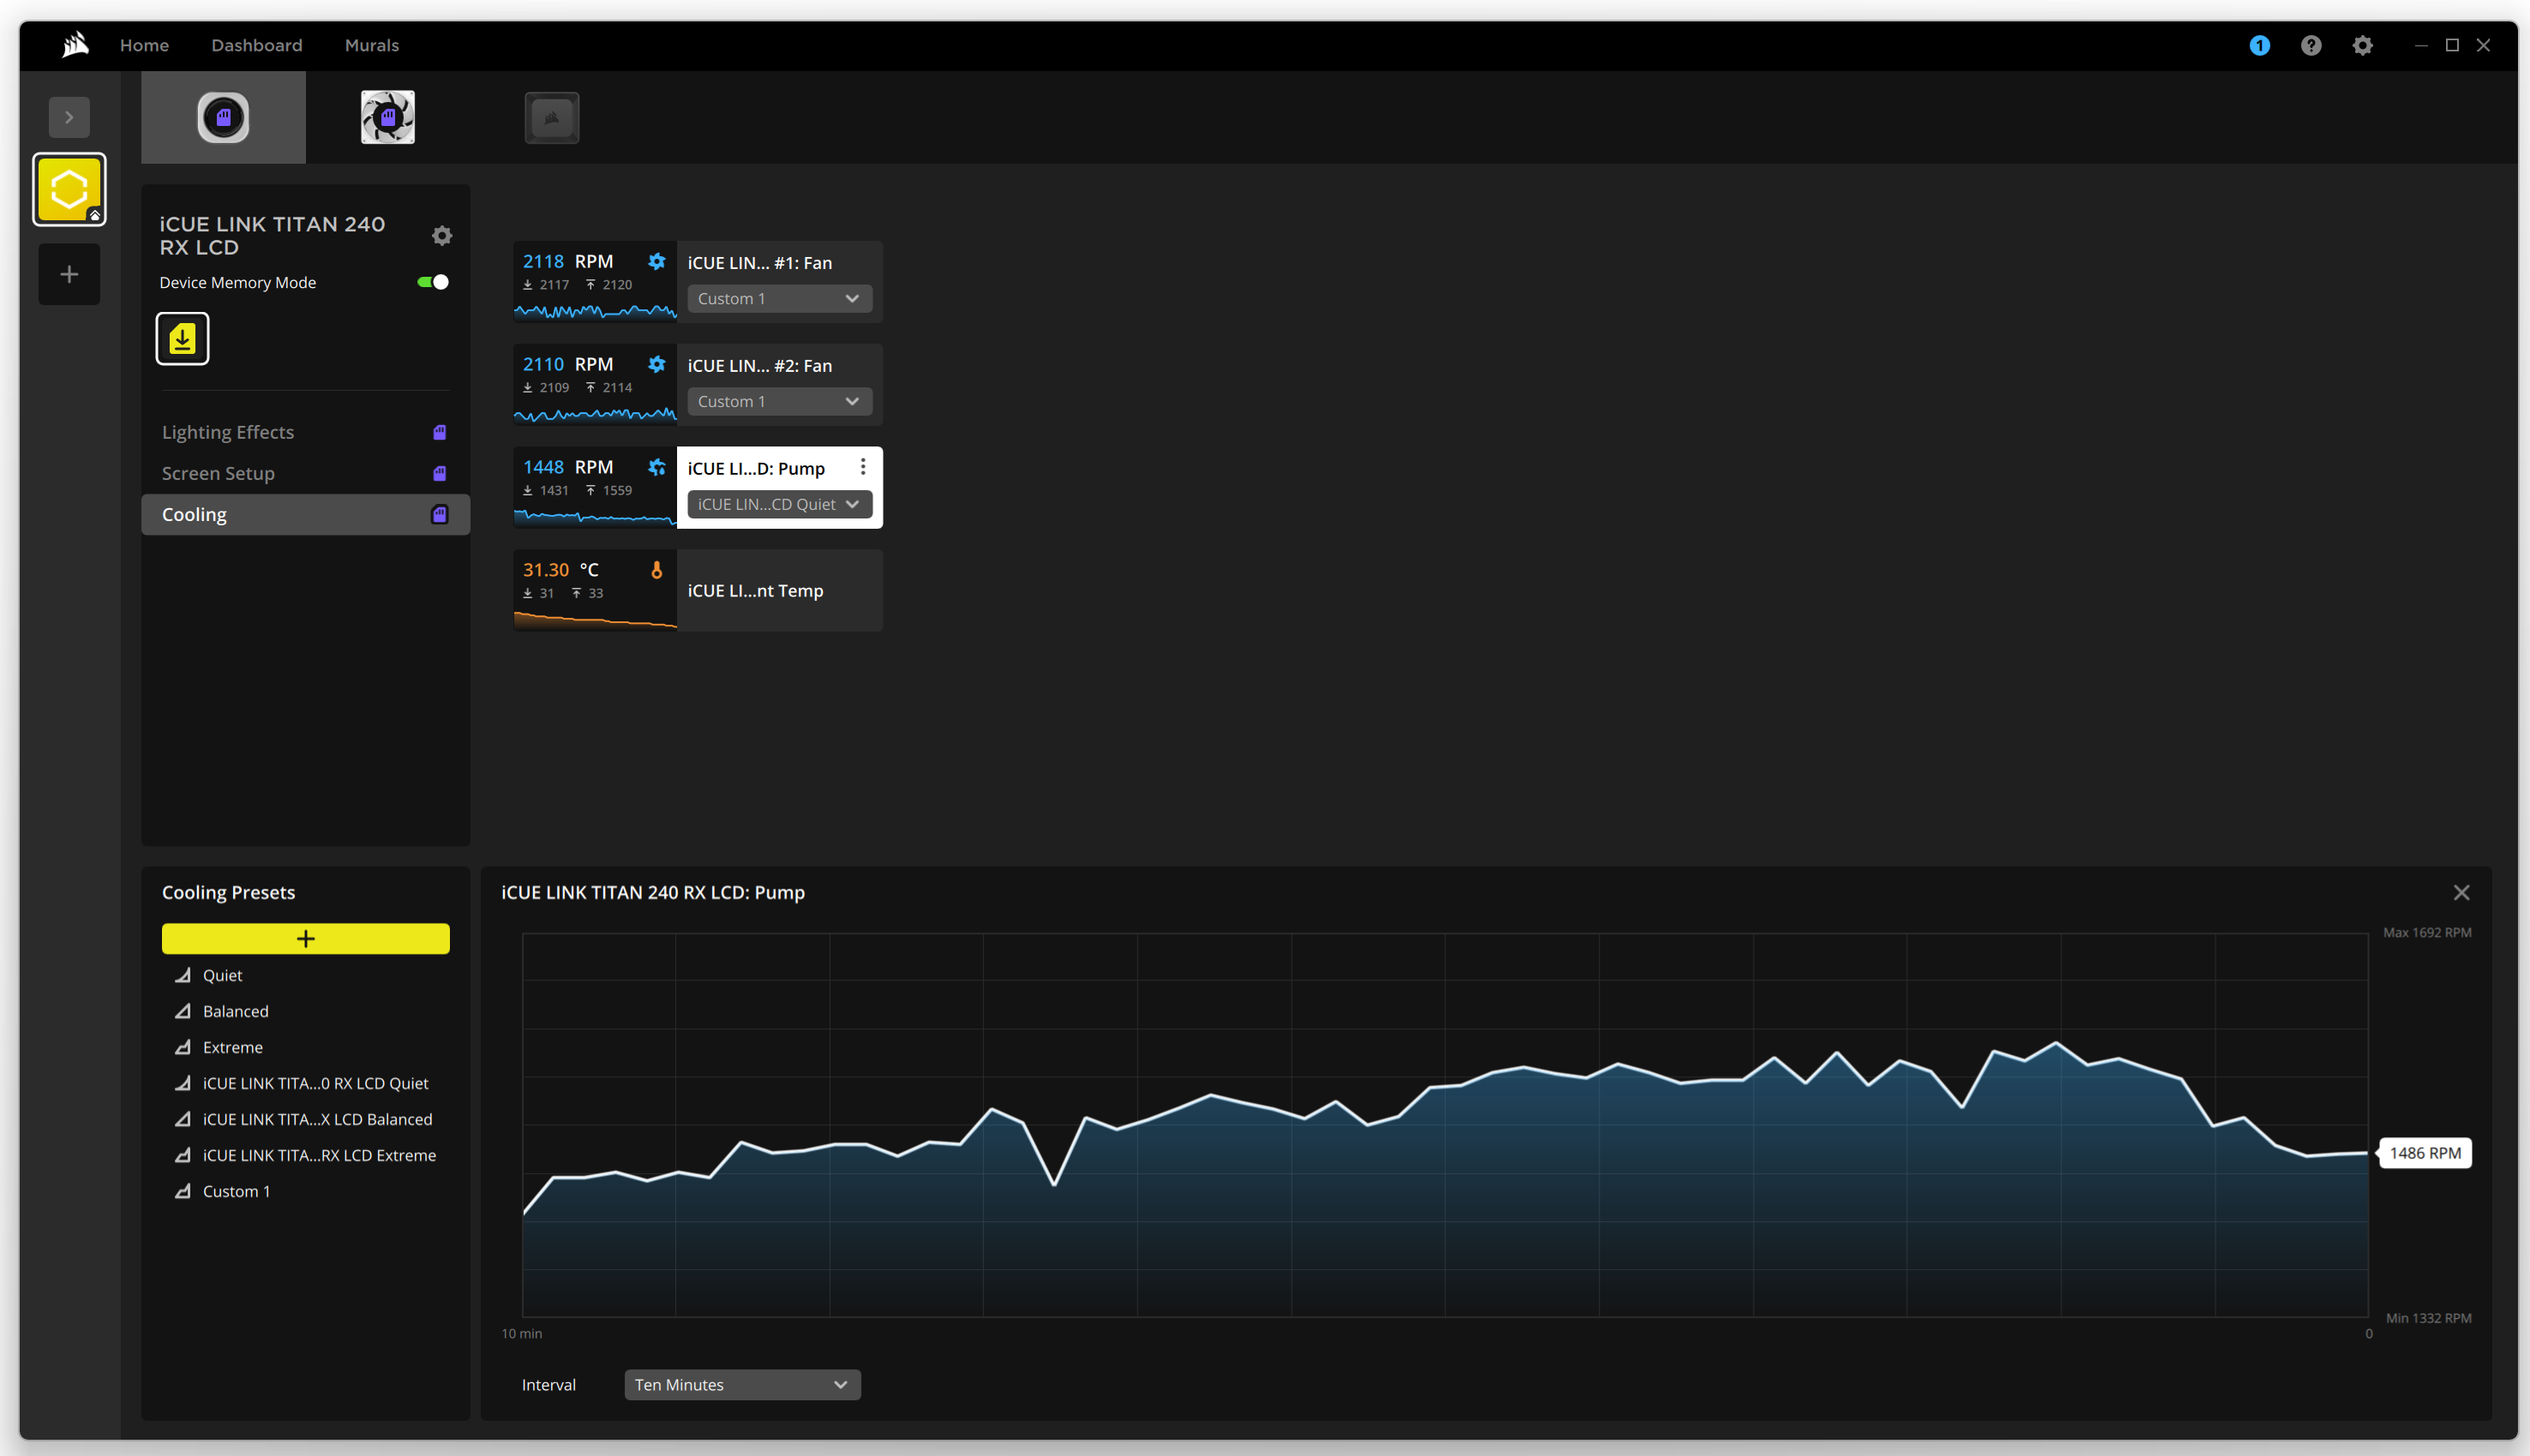Image resolution: width=2530 pixels, height=1456 pixels.
Task: Close the Pump graph panel
Action: point(2461,892)
